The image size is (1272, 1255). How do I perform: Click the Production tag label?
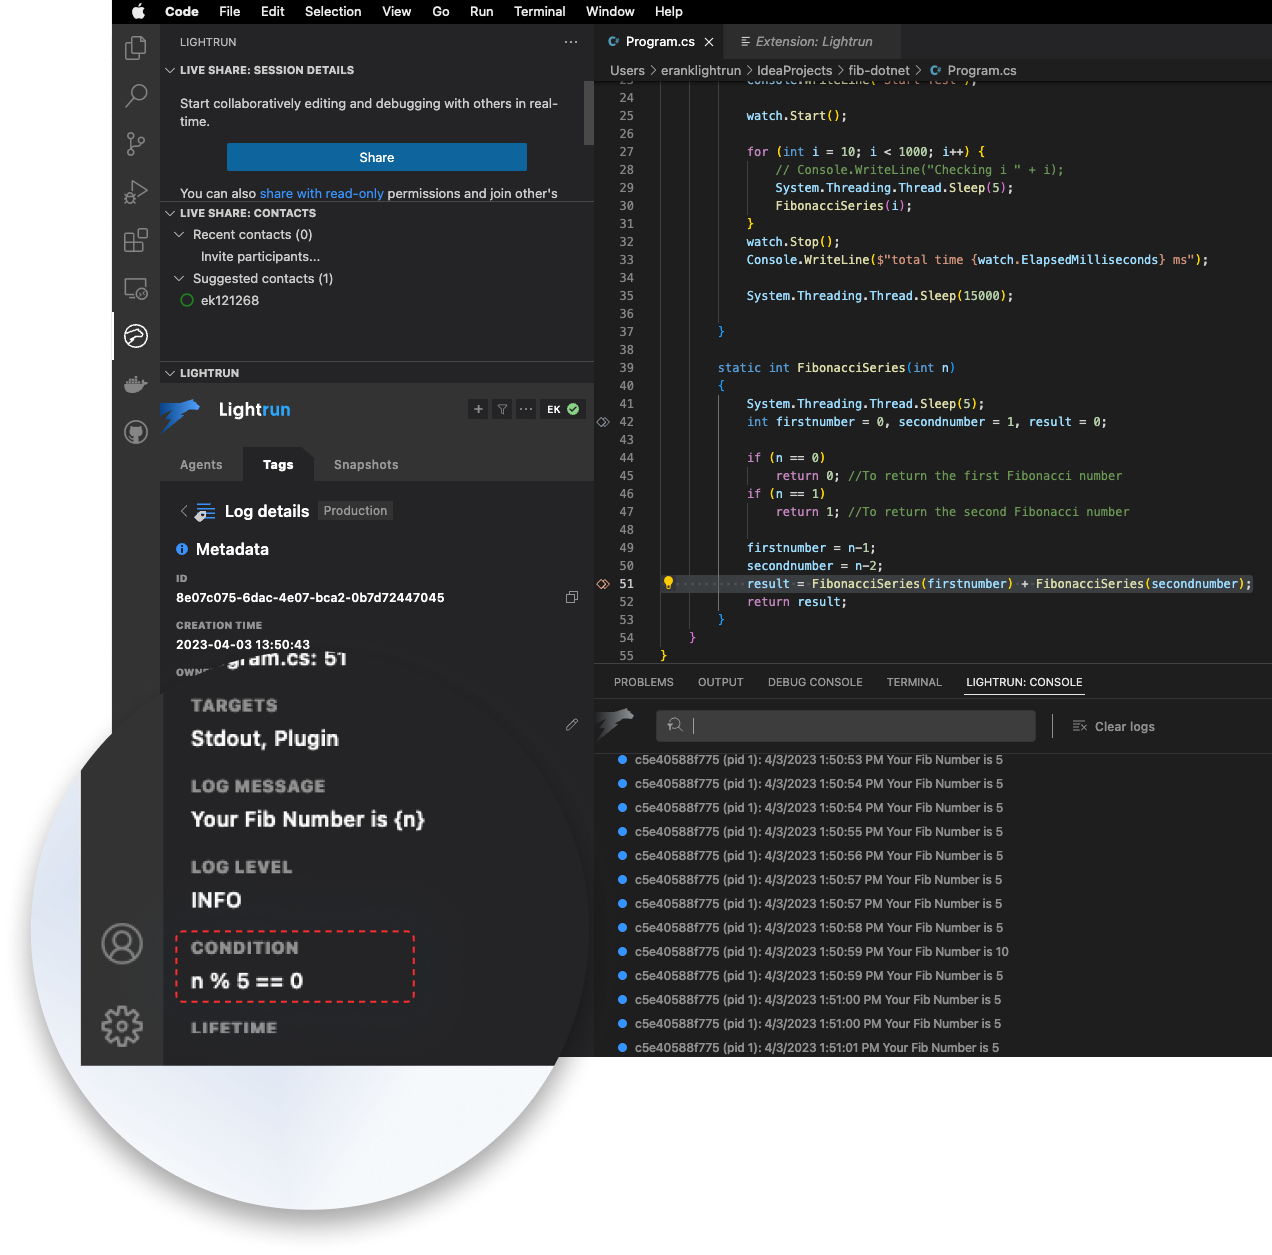pyautogui.click(x=355, y=511)
